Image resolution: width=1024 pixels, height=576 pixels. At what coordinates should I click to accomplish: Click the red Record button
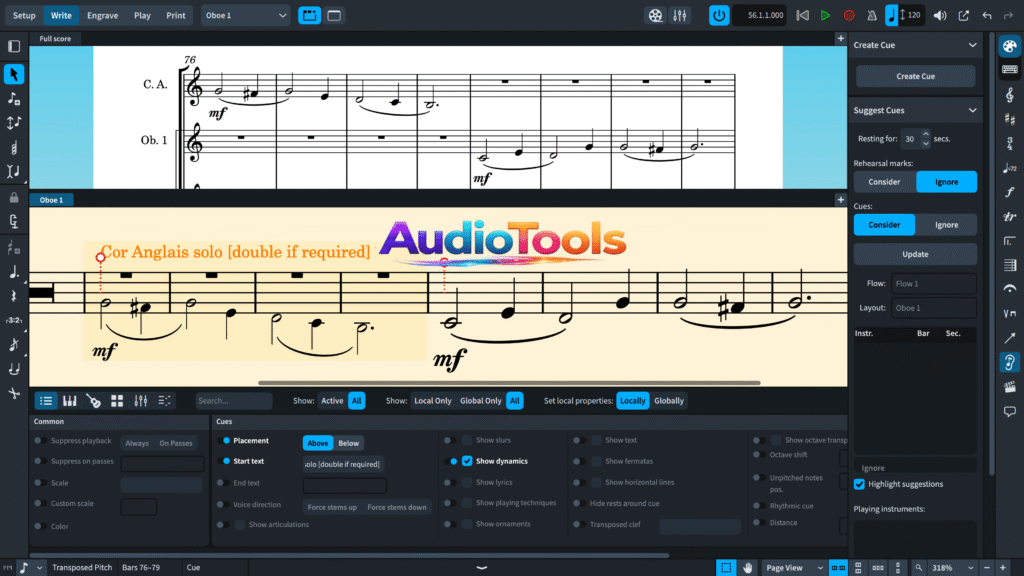849,15
